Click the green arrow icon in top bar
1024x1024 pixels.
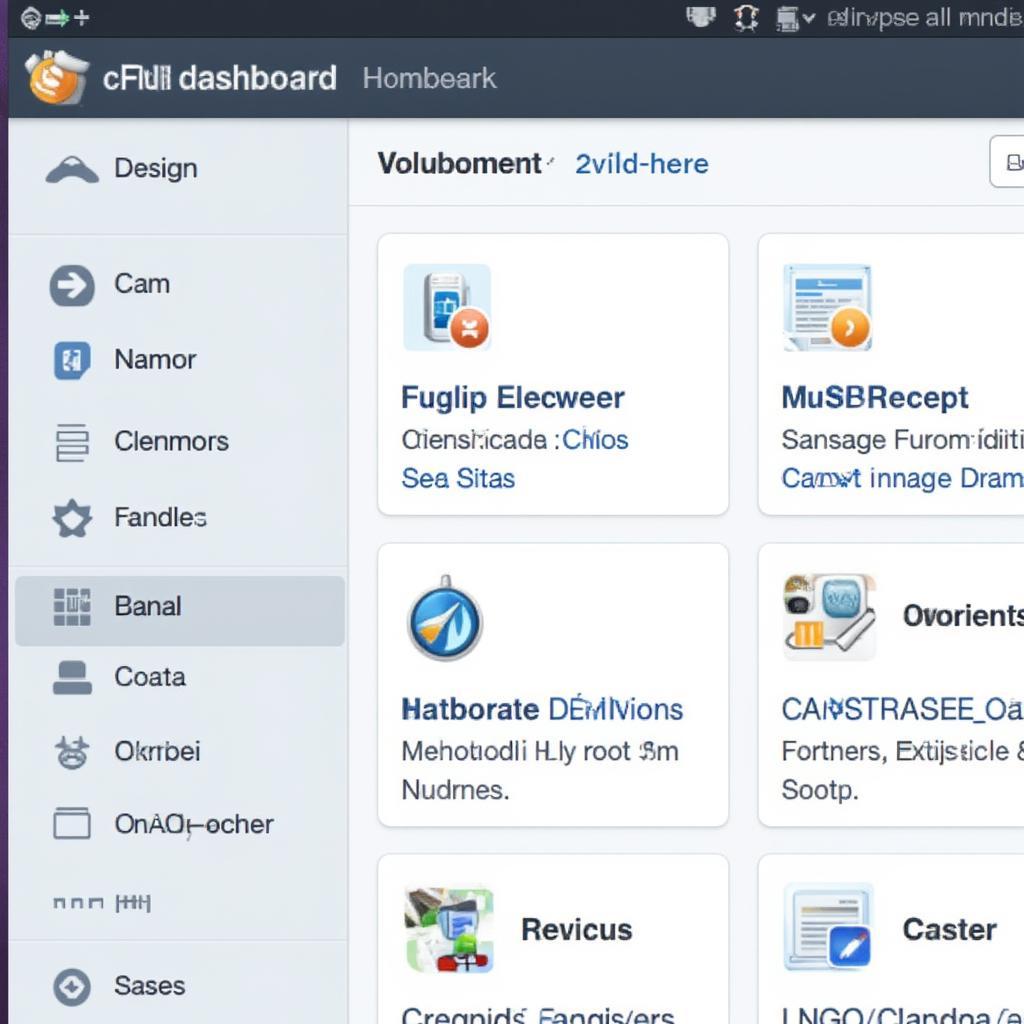(57, 18)
